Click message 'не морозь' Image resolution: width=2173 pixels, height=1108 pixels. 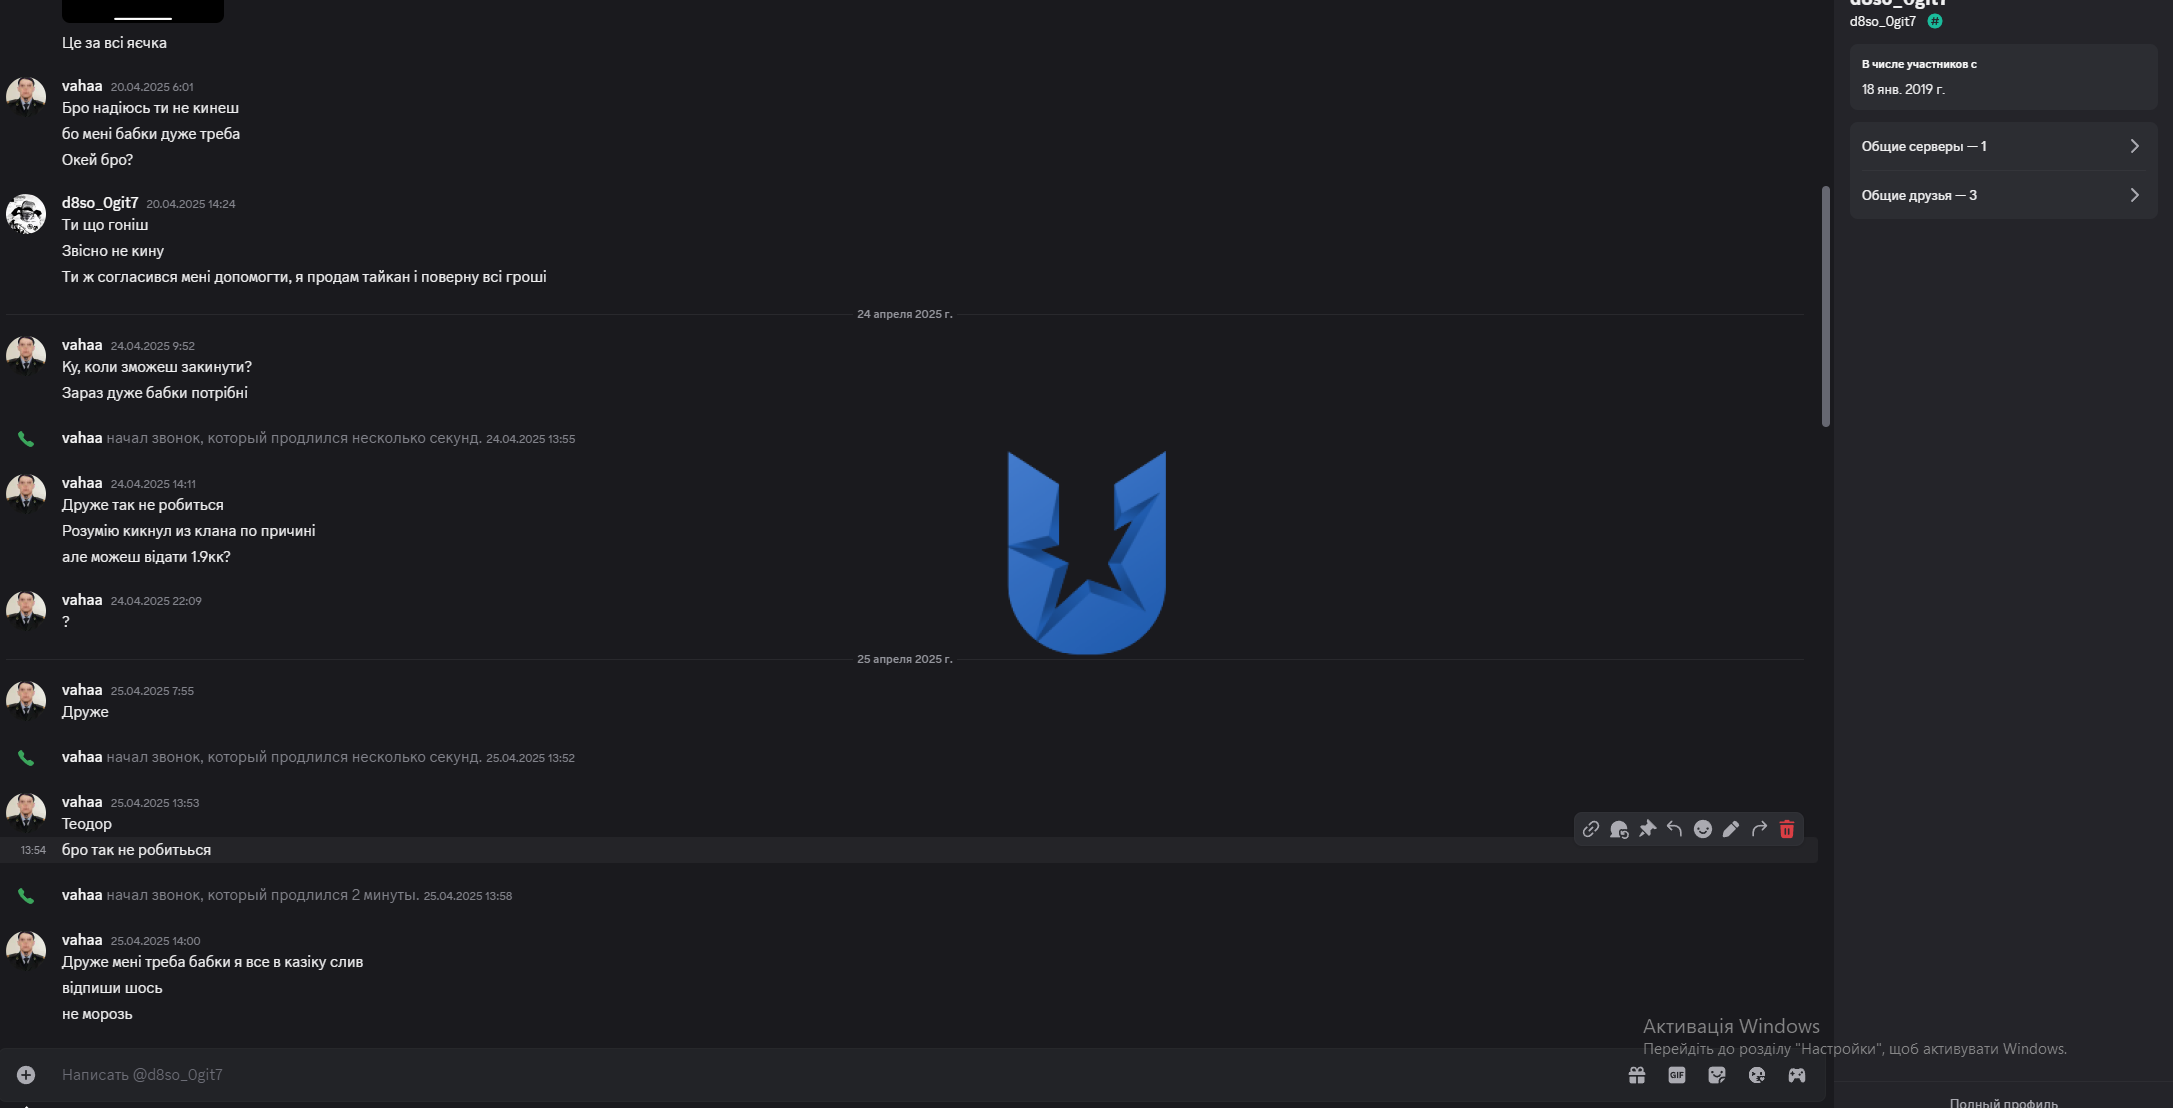tap(97, 1014)
